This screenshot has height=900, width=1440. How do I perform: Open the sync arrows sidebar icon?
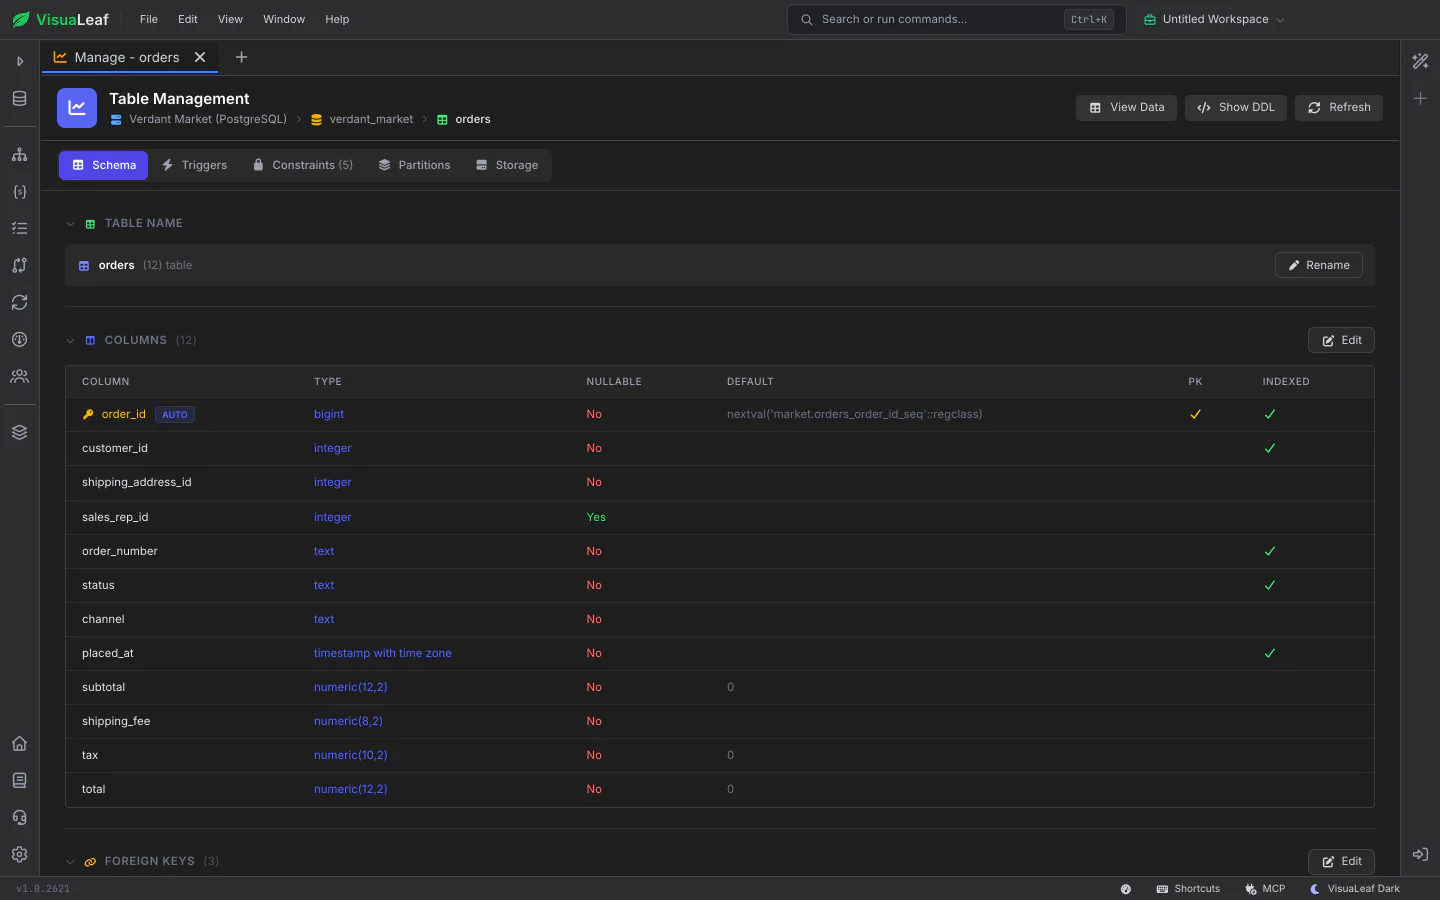tap(19, 303)
